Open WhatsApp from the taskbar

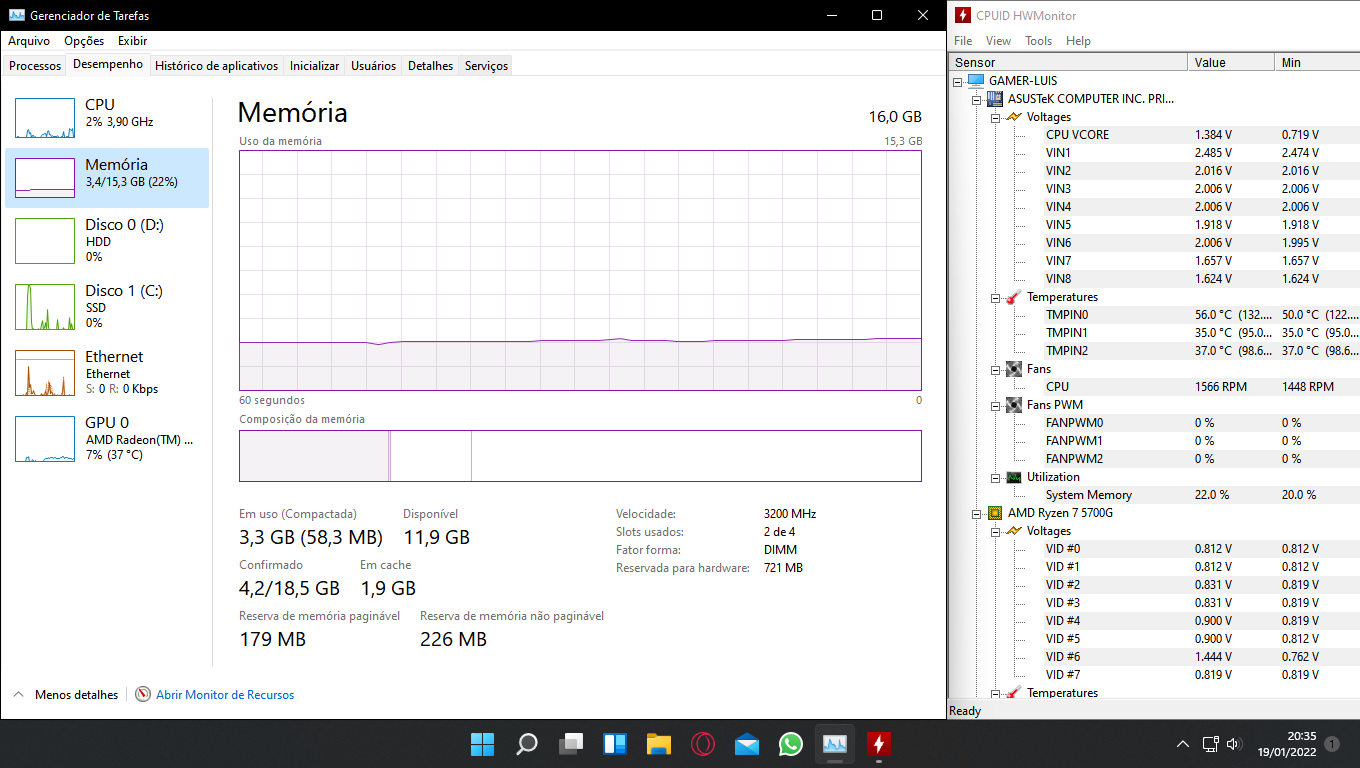click(791, 744)
